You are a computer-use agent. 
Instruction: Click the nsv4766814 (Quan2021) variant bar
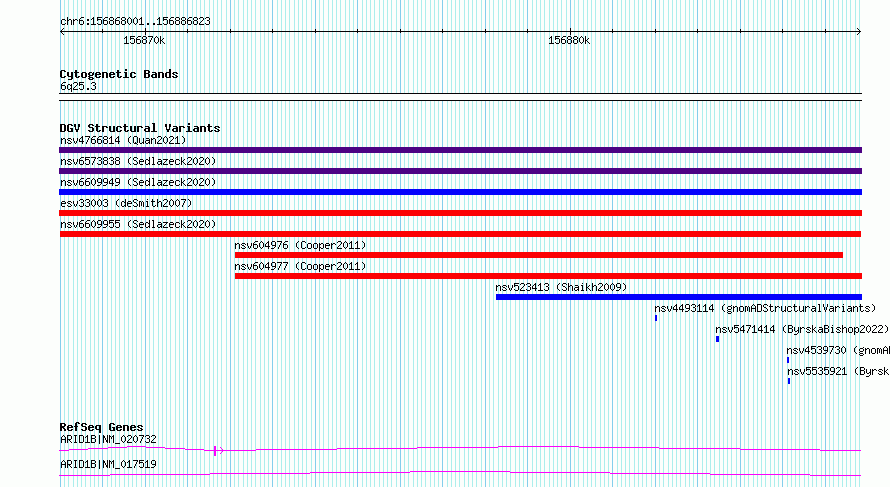pyautogui.click(x=460, y=150)
